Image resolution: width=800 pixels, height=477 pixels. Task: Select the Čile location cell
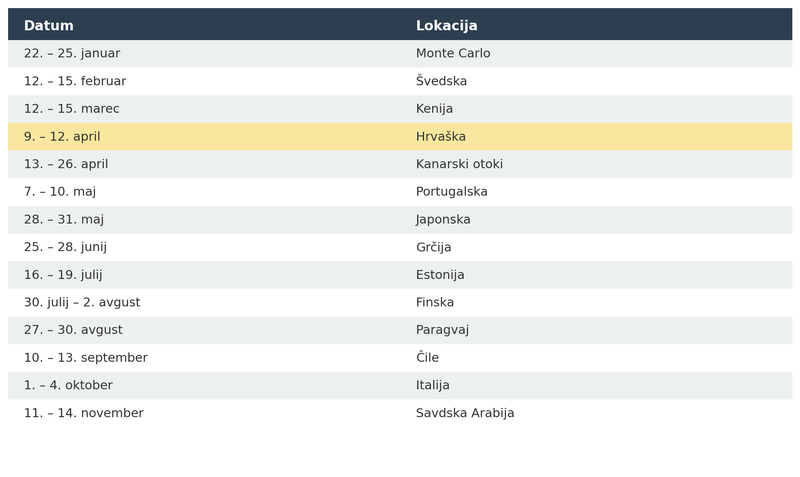tap(596, 358)
